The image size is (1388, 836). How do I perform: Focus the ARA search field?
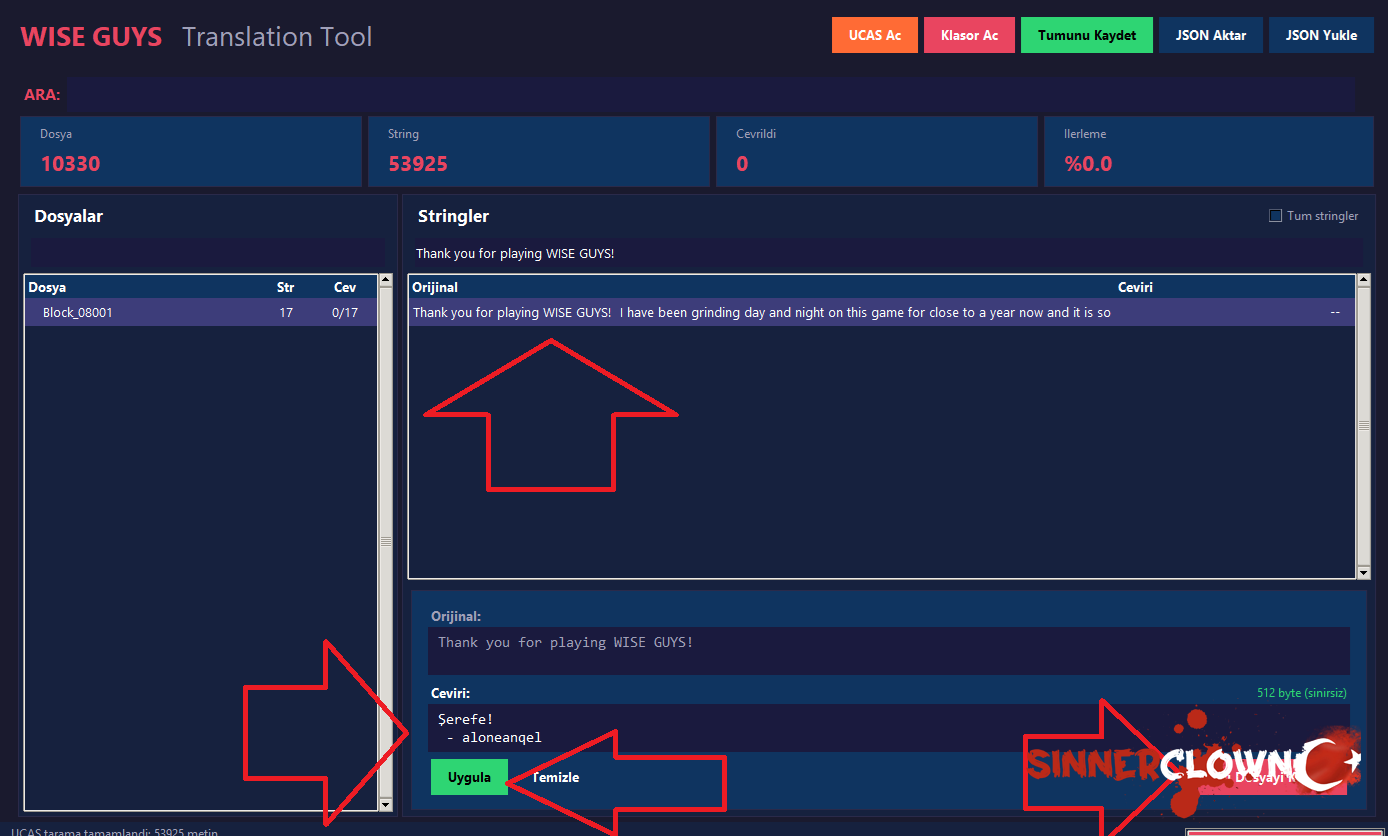(700, 95)
